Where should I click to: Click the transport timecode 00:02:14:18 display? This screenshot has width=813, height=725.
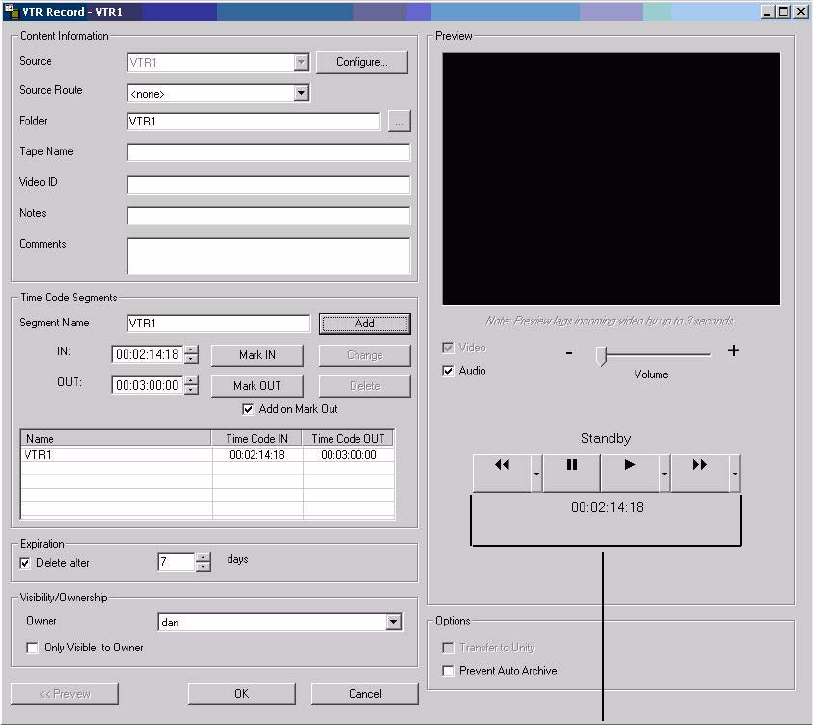(607, 507)
